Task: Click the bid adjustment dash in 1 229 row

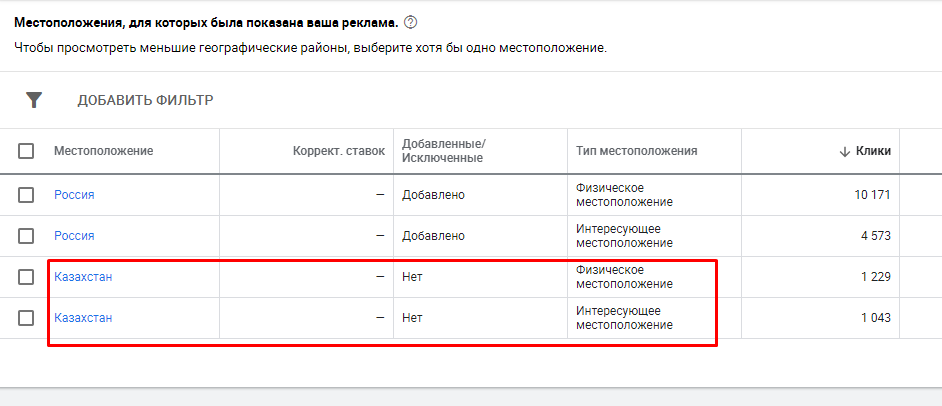Action: (380, 277)
